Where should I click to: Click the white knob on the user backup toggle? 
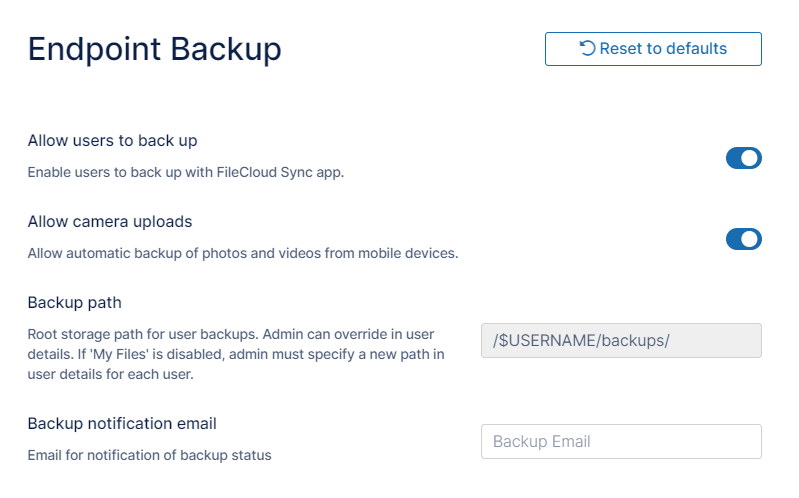751,158
